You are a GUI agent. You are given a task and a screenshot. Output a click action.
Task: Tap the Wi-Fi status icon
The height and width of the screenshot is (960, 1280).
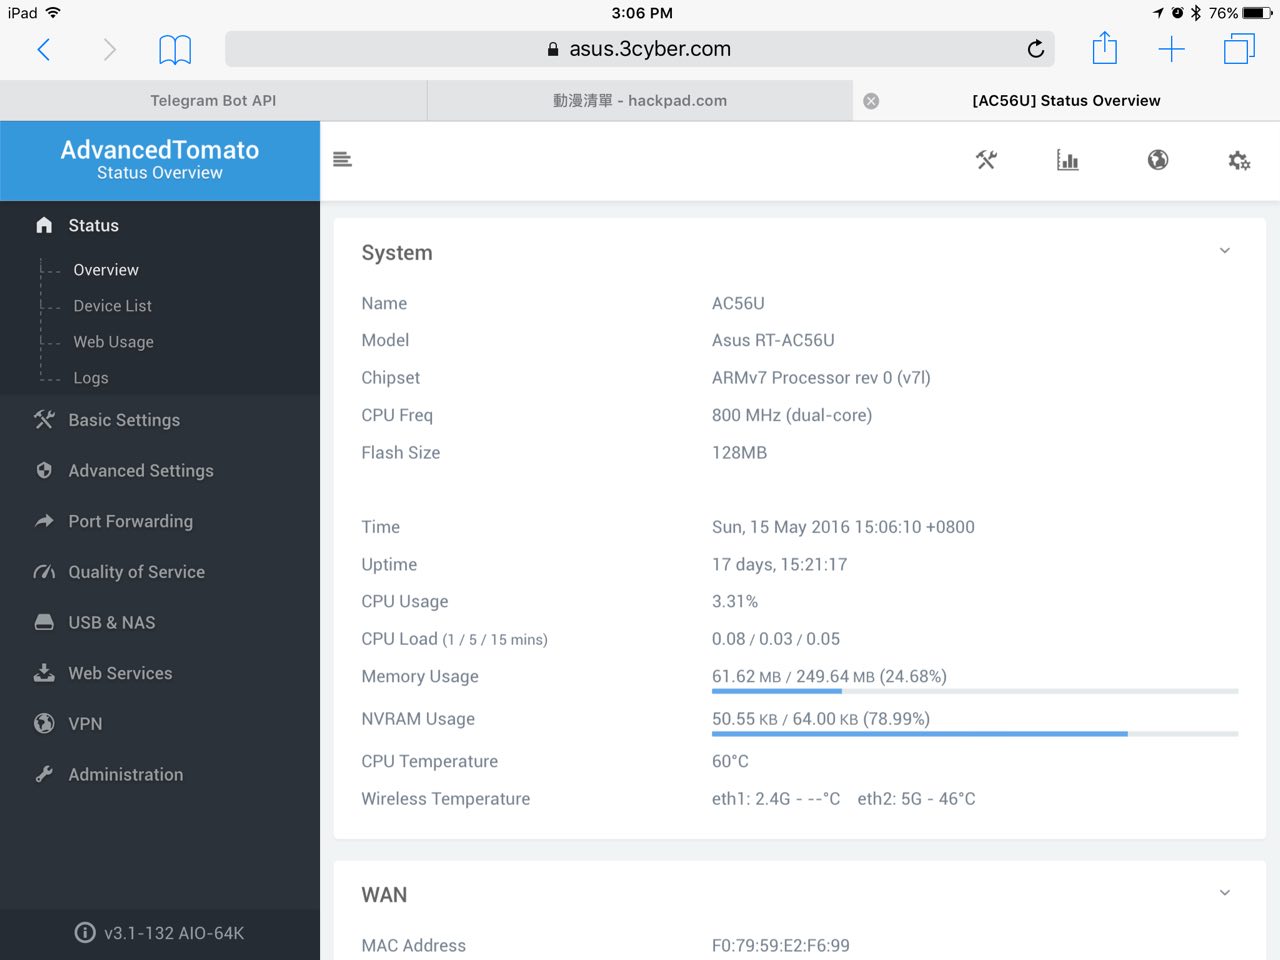(53, 13)
